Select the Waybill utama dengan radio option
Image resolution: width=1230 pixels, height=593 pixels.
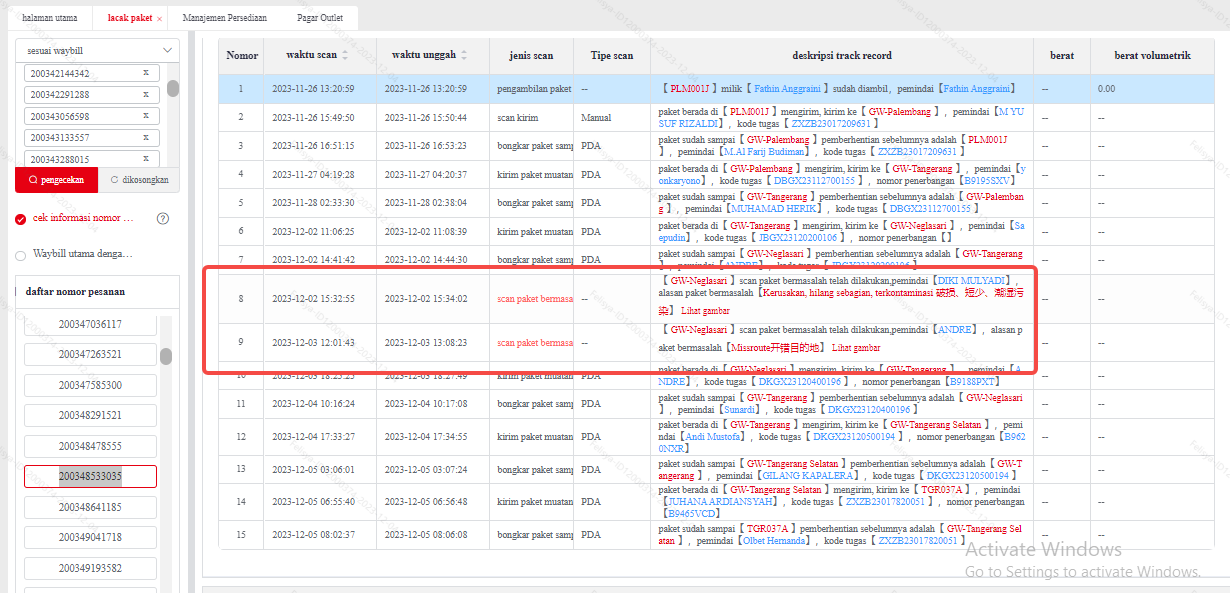21,254
